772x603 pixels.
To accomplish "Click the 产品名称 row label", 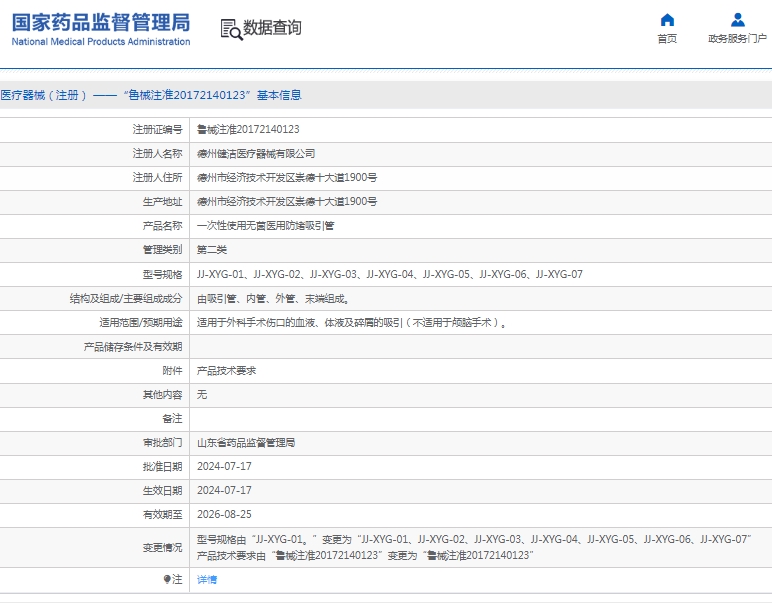I will [x=162, y=226].
